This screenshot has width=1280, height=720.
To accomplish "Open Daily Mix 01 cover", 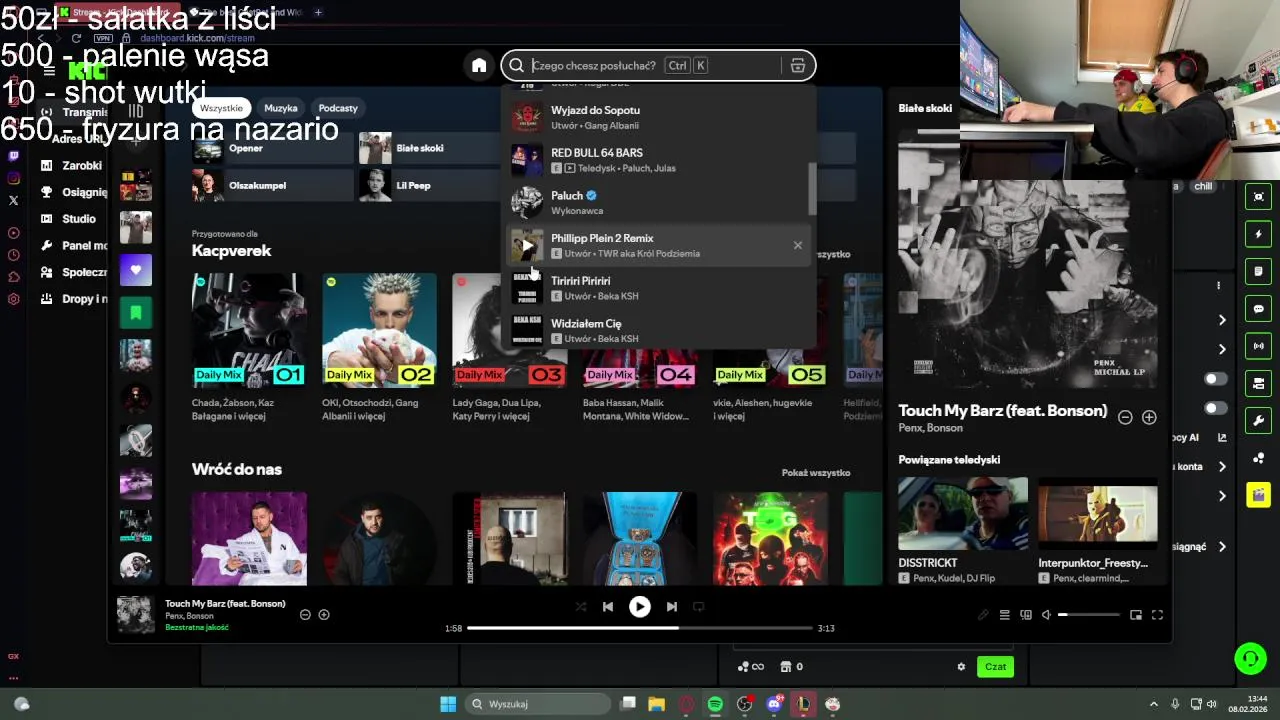I will [x=249, y=331].
